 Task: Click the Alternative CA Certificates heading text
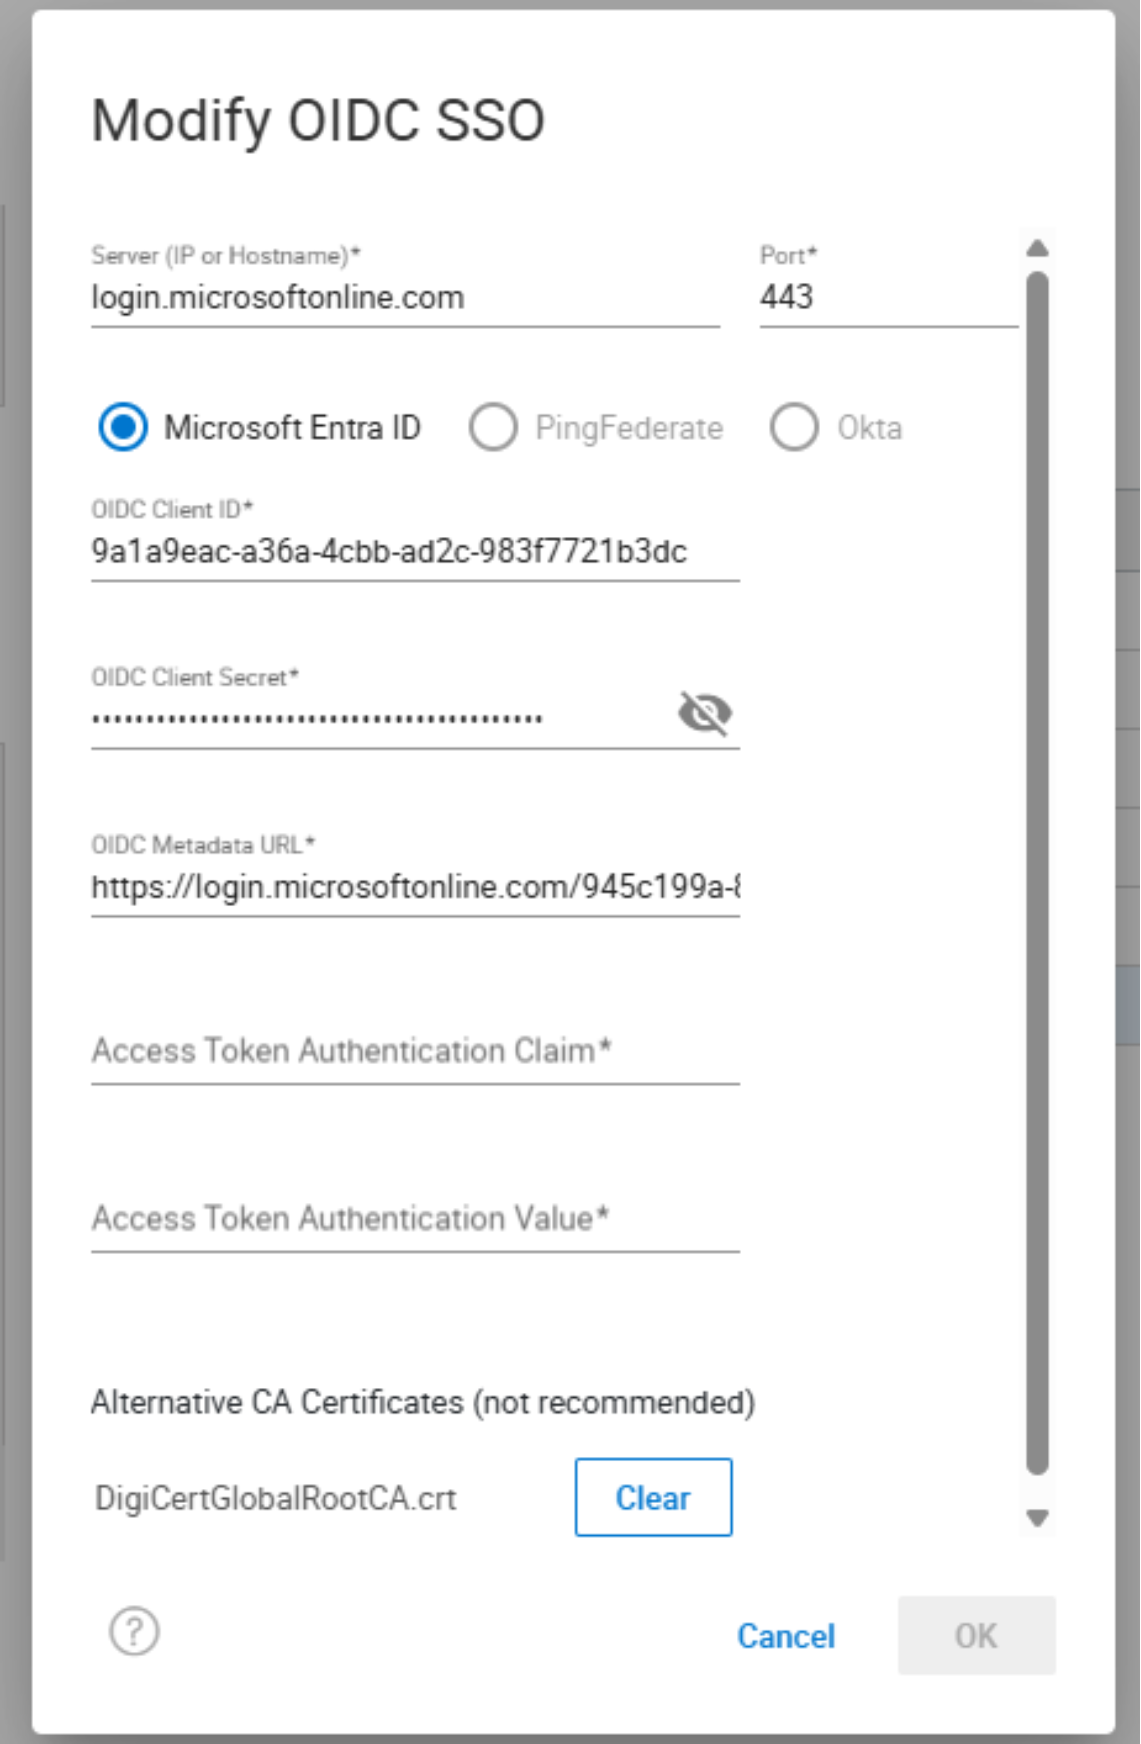tap(423, 1402)
